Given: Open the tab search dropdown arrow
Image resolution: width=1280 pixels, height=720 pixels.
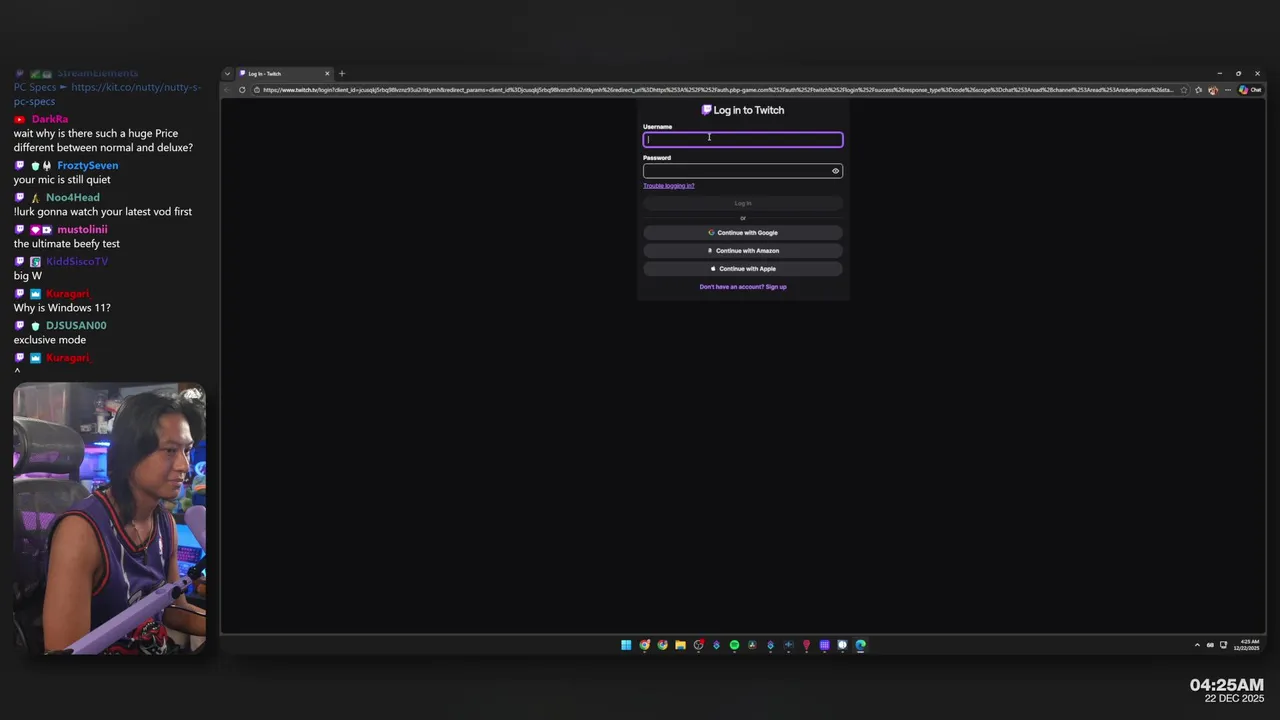Looking at the screenshot, I should (x=227, y=73).
